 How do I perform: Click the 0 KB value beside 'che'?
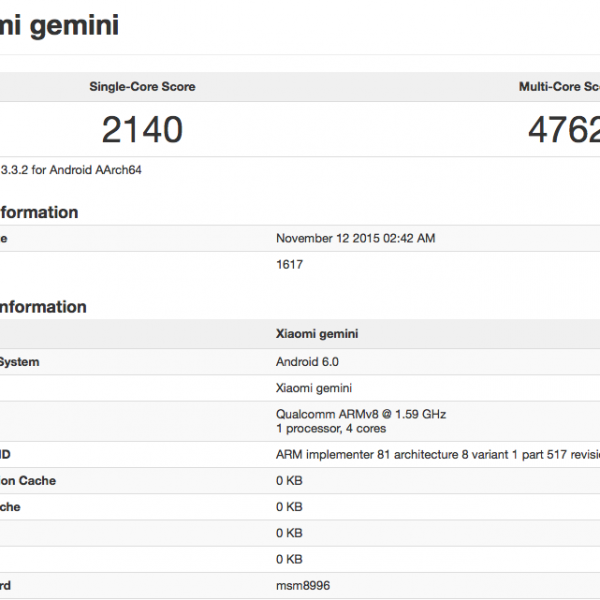pyautogui.click(x=289, y=507)
